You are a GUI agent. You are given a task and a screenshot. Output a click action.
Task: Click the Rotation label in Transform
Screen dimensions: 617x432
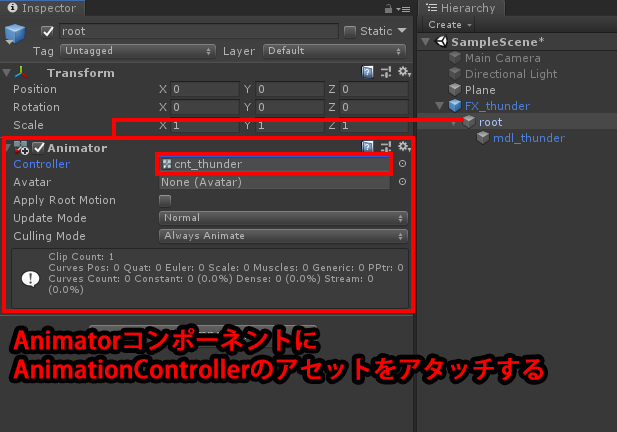coord(36,107)
